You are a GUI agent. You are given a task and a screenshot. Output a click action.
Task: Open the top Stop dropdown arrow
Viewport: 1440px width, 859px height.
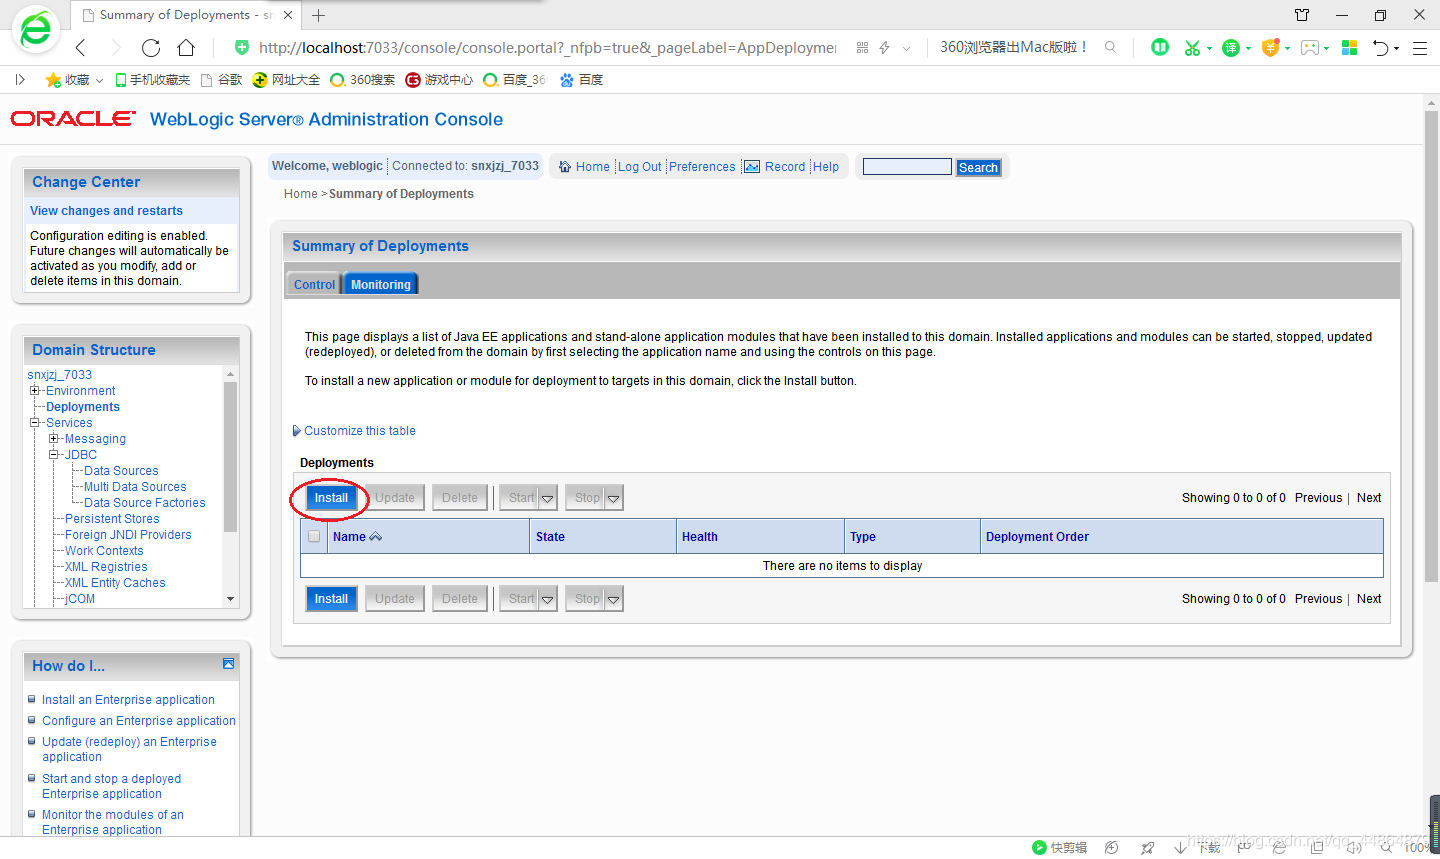(x=613, y=498)
